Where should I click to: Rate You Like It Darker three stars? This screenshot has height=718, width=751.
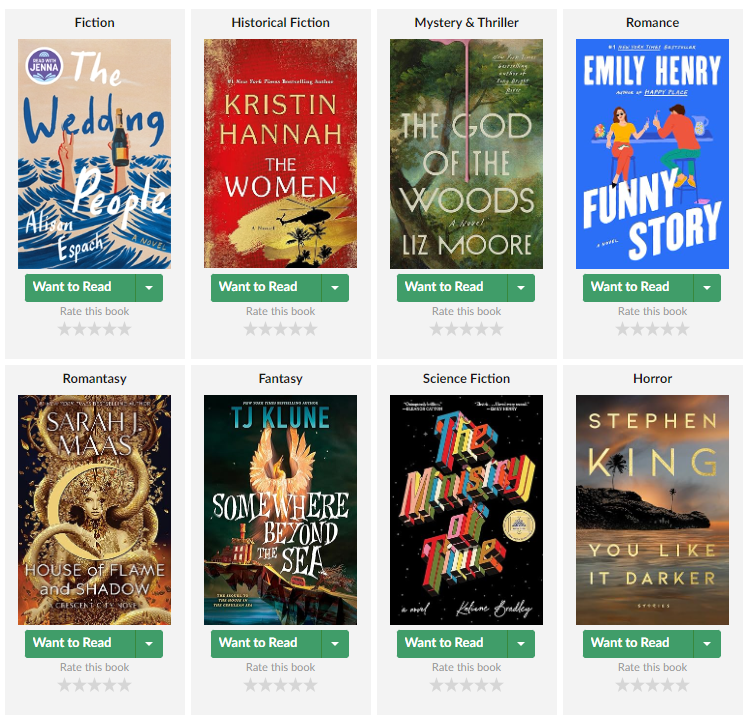coord(652,685)
